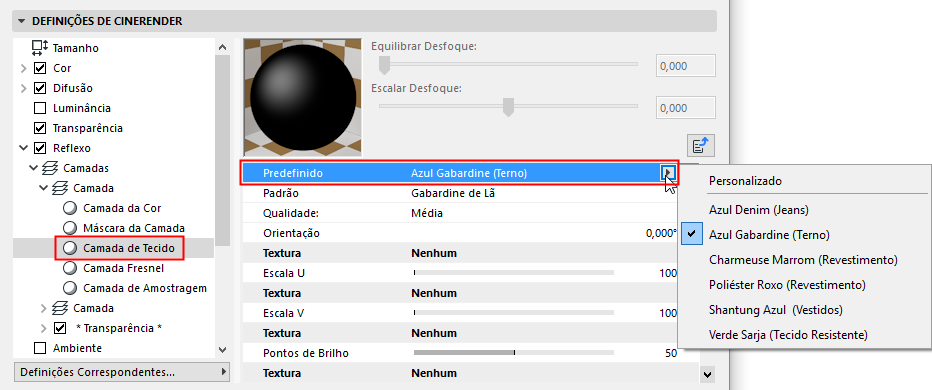Click the sphere icon beside Camada de Tecido
Viewport: 932px width, 390px height.
(71, 248)
